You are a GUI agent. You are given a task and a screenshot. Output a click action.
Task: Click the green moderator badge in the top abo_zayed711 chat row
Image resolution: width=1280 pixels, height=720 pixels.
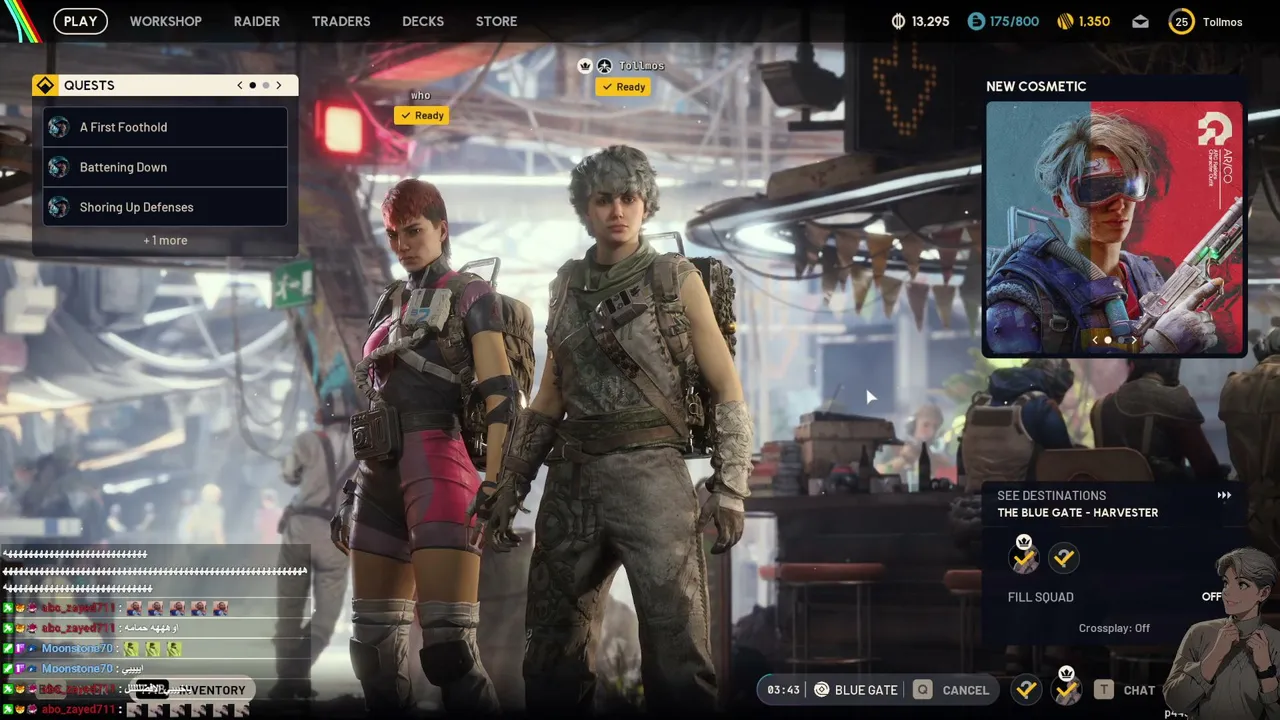8,608
